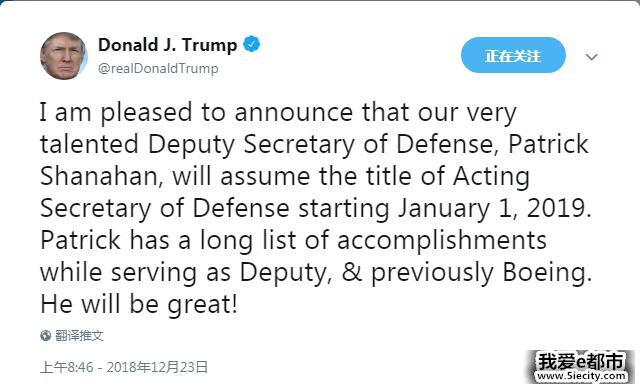This screenshot has height=389, width=640.
Task: Click the closing sentence "He will be great!"
Action: [x=139, y=305]
